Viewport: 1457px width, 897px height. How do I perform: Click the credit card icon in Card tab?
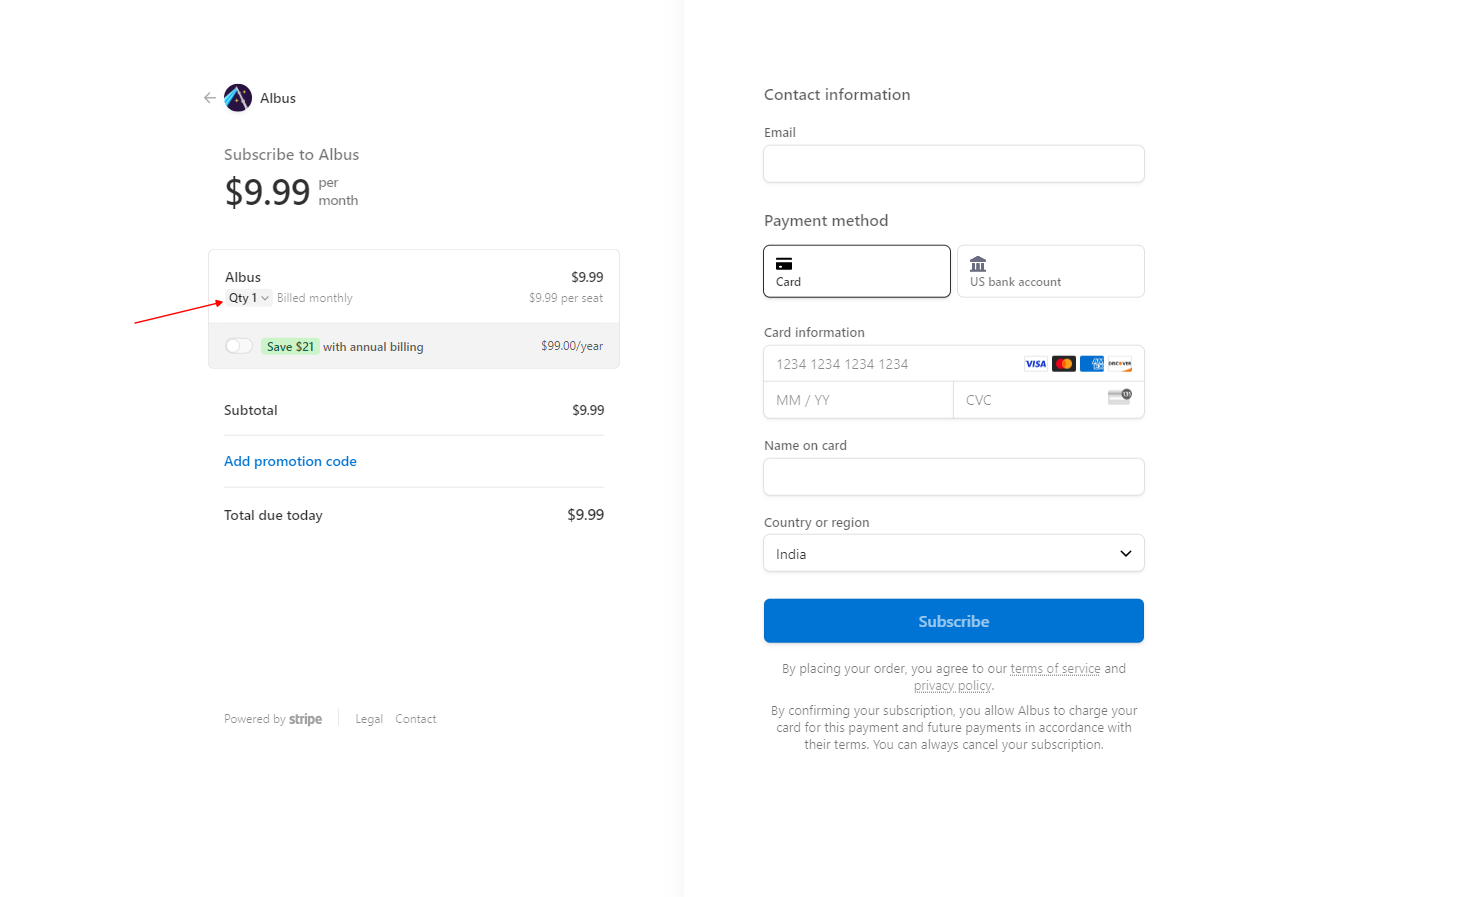pyautogui.click(x=784, y=264)
